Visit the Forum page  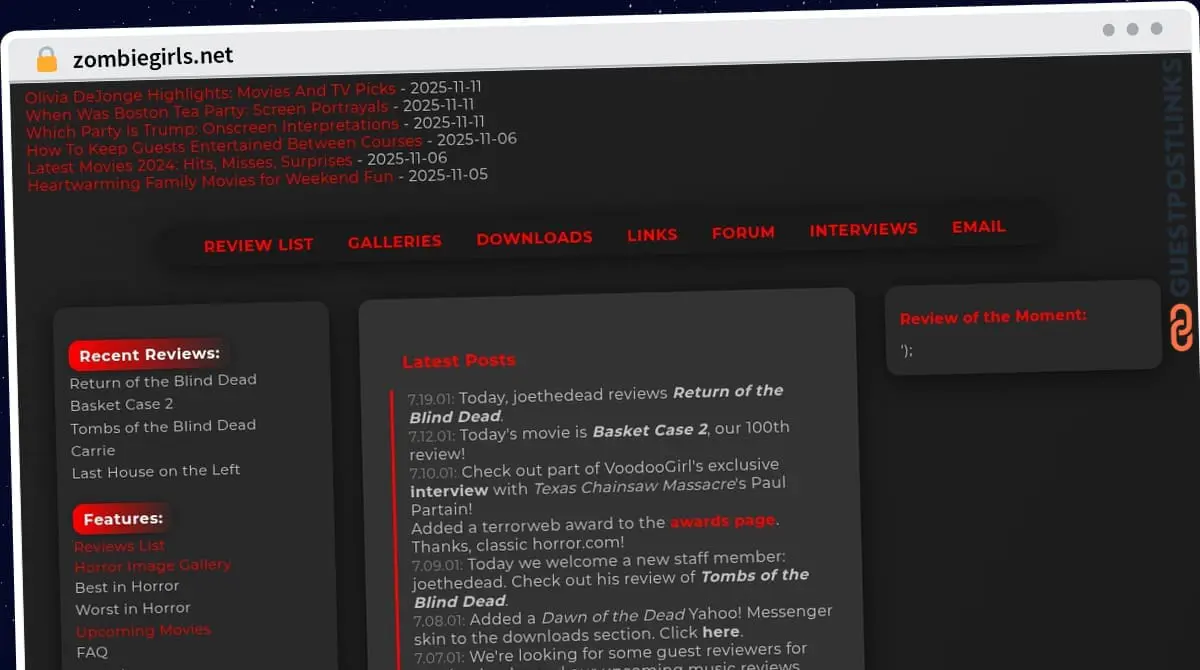click(743, 232)
